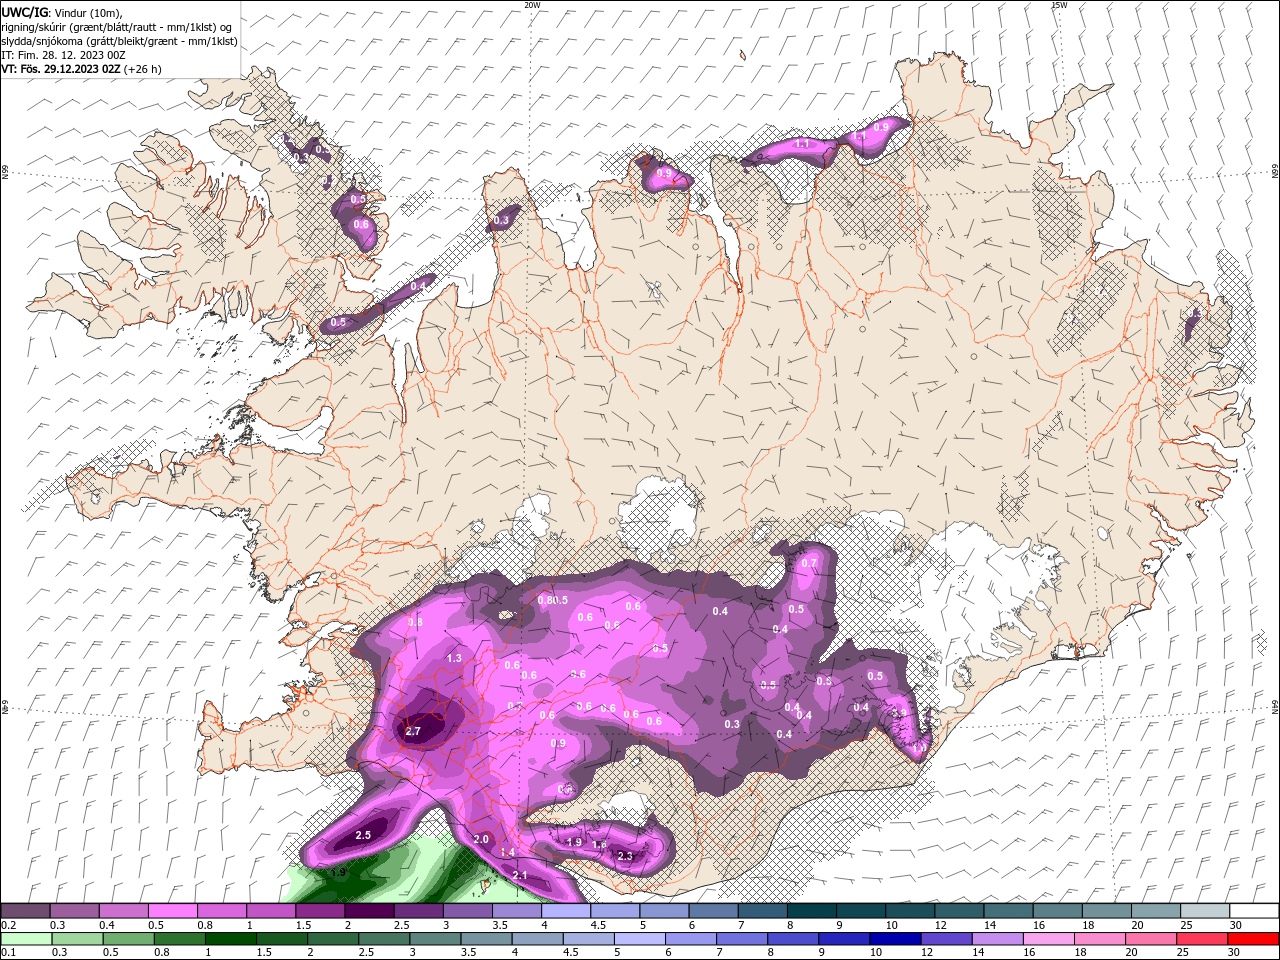Click the 'IT: Fim. 28. 12. 2023 00Z' line
Viewport: 1280px width, 960px height.
click(62, 55)
